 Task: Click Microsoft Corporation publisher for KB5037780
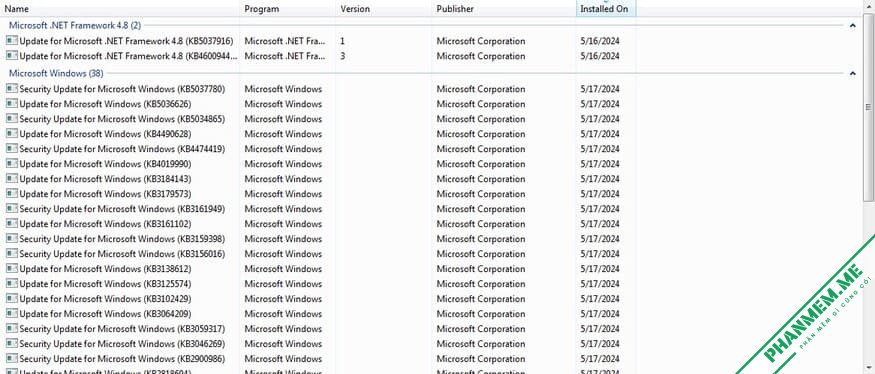point(481,89)
